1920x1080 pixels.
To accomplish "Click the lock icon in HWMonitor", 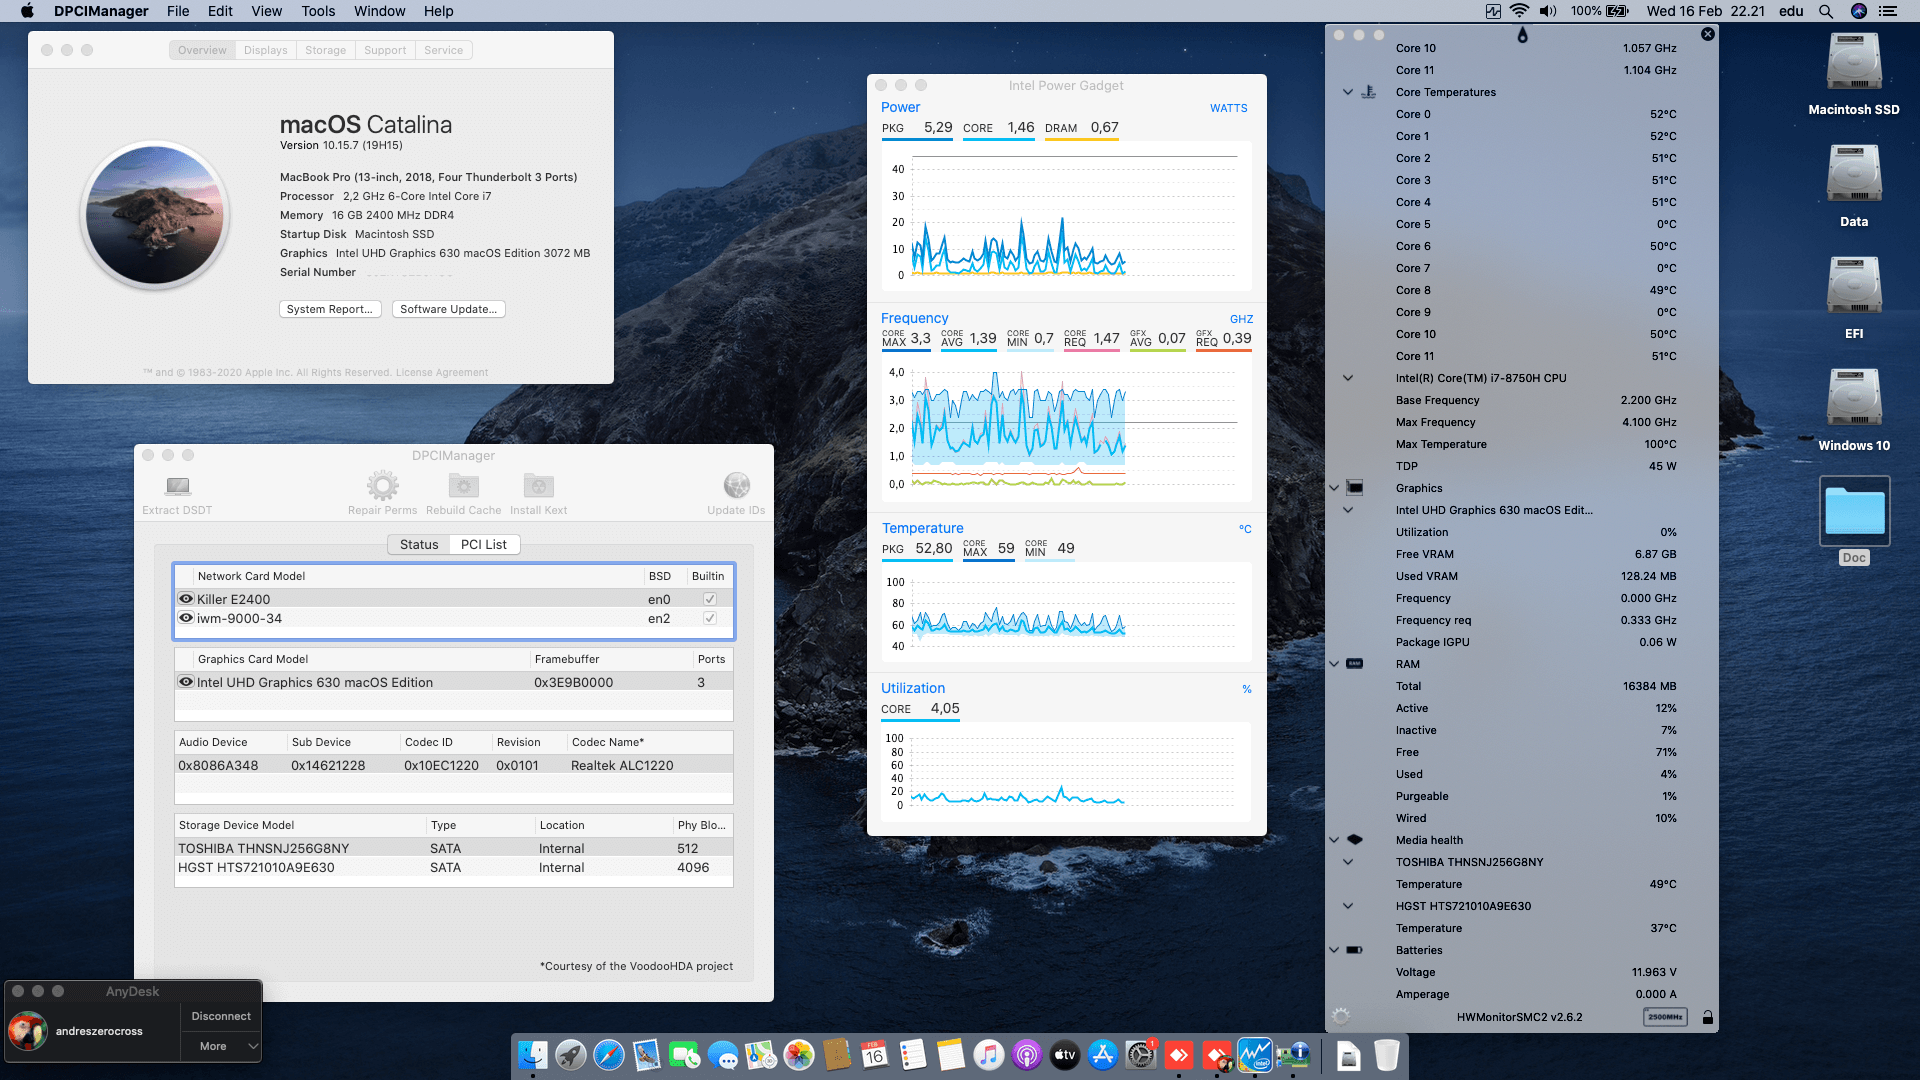I will [1708, 1017].
